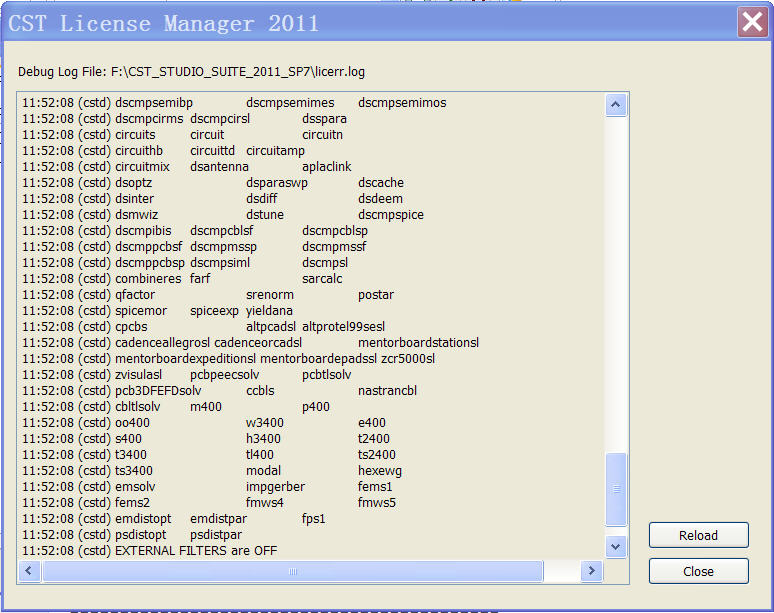Click log entry 'ts2400'
The width and height of the screenshot is (774, 613).
[377, 455]
